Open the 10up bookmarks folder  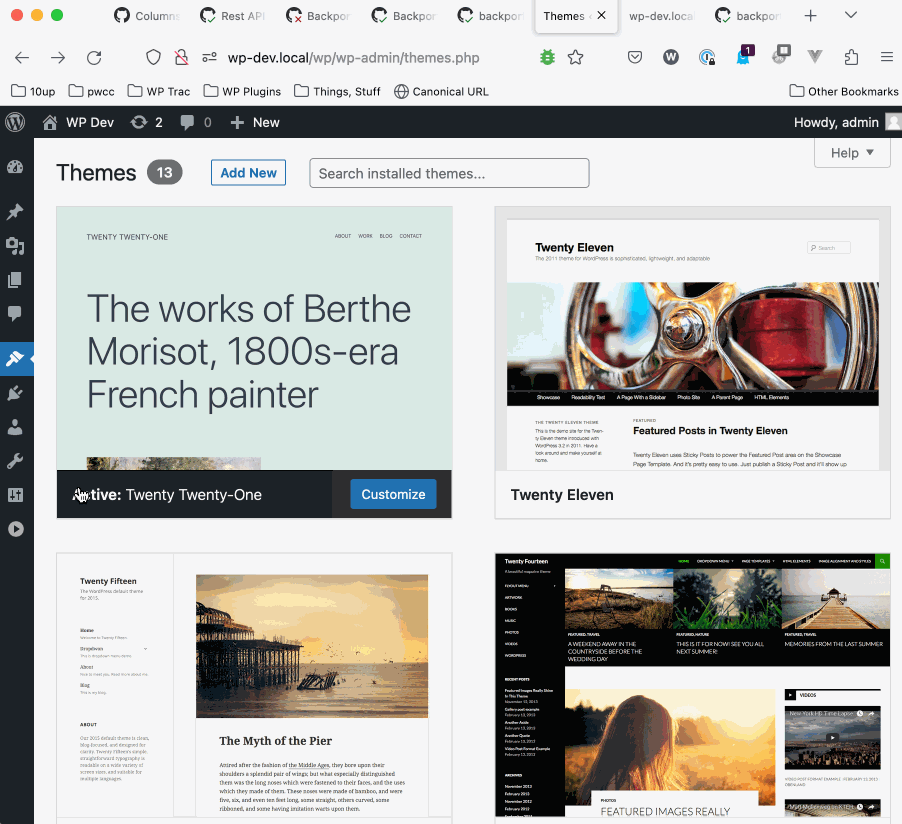click(33, 91)
